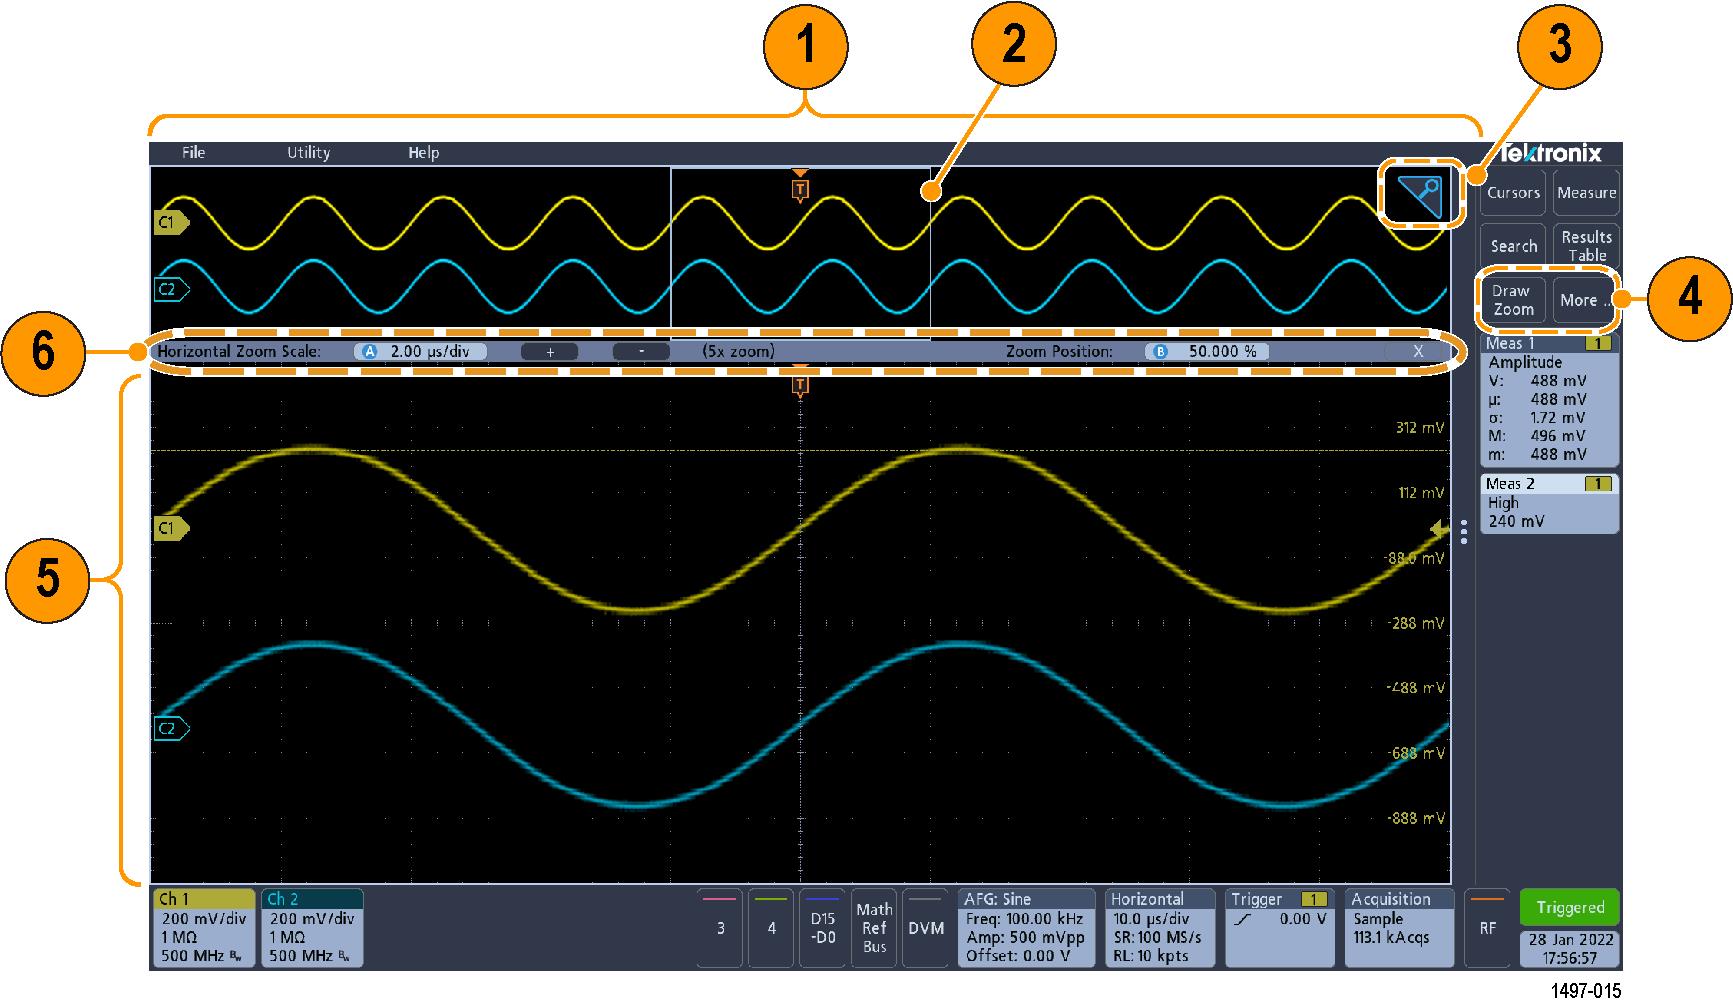Open the Math Ref Bus selector
The width and height of the screenshot is (1733, 1004).
pyautogui.click(x=874, y=928)
